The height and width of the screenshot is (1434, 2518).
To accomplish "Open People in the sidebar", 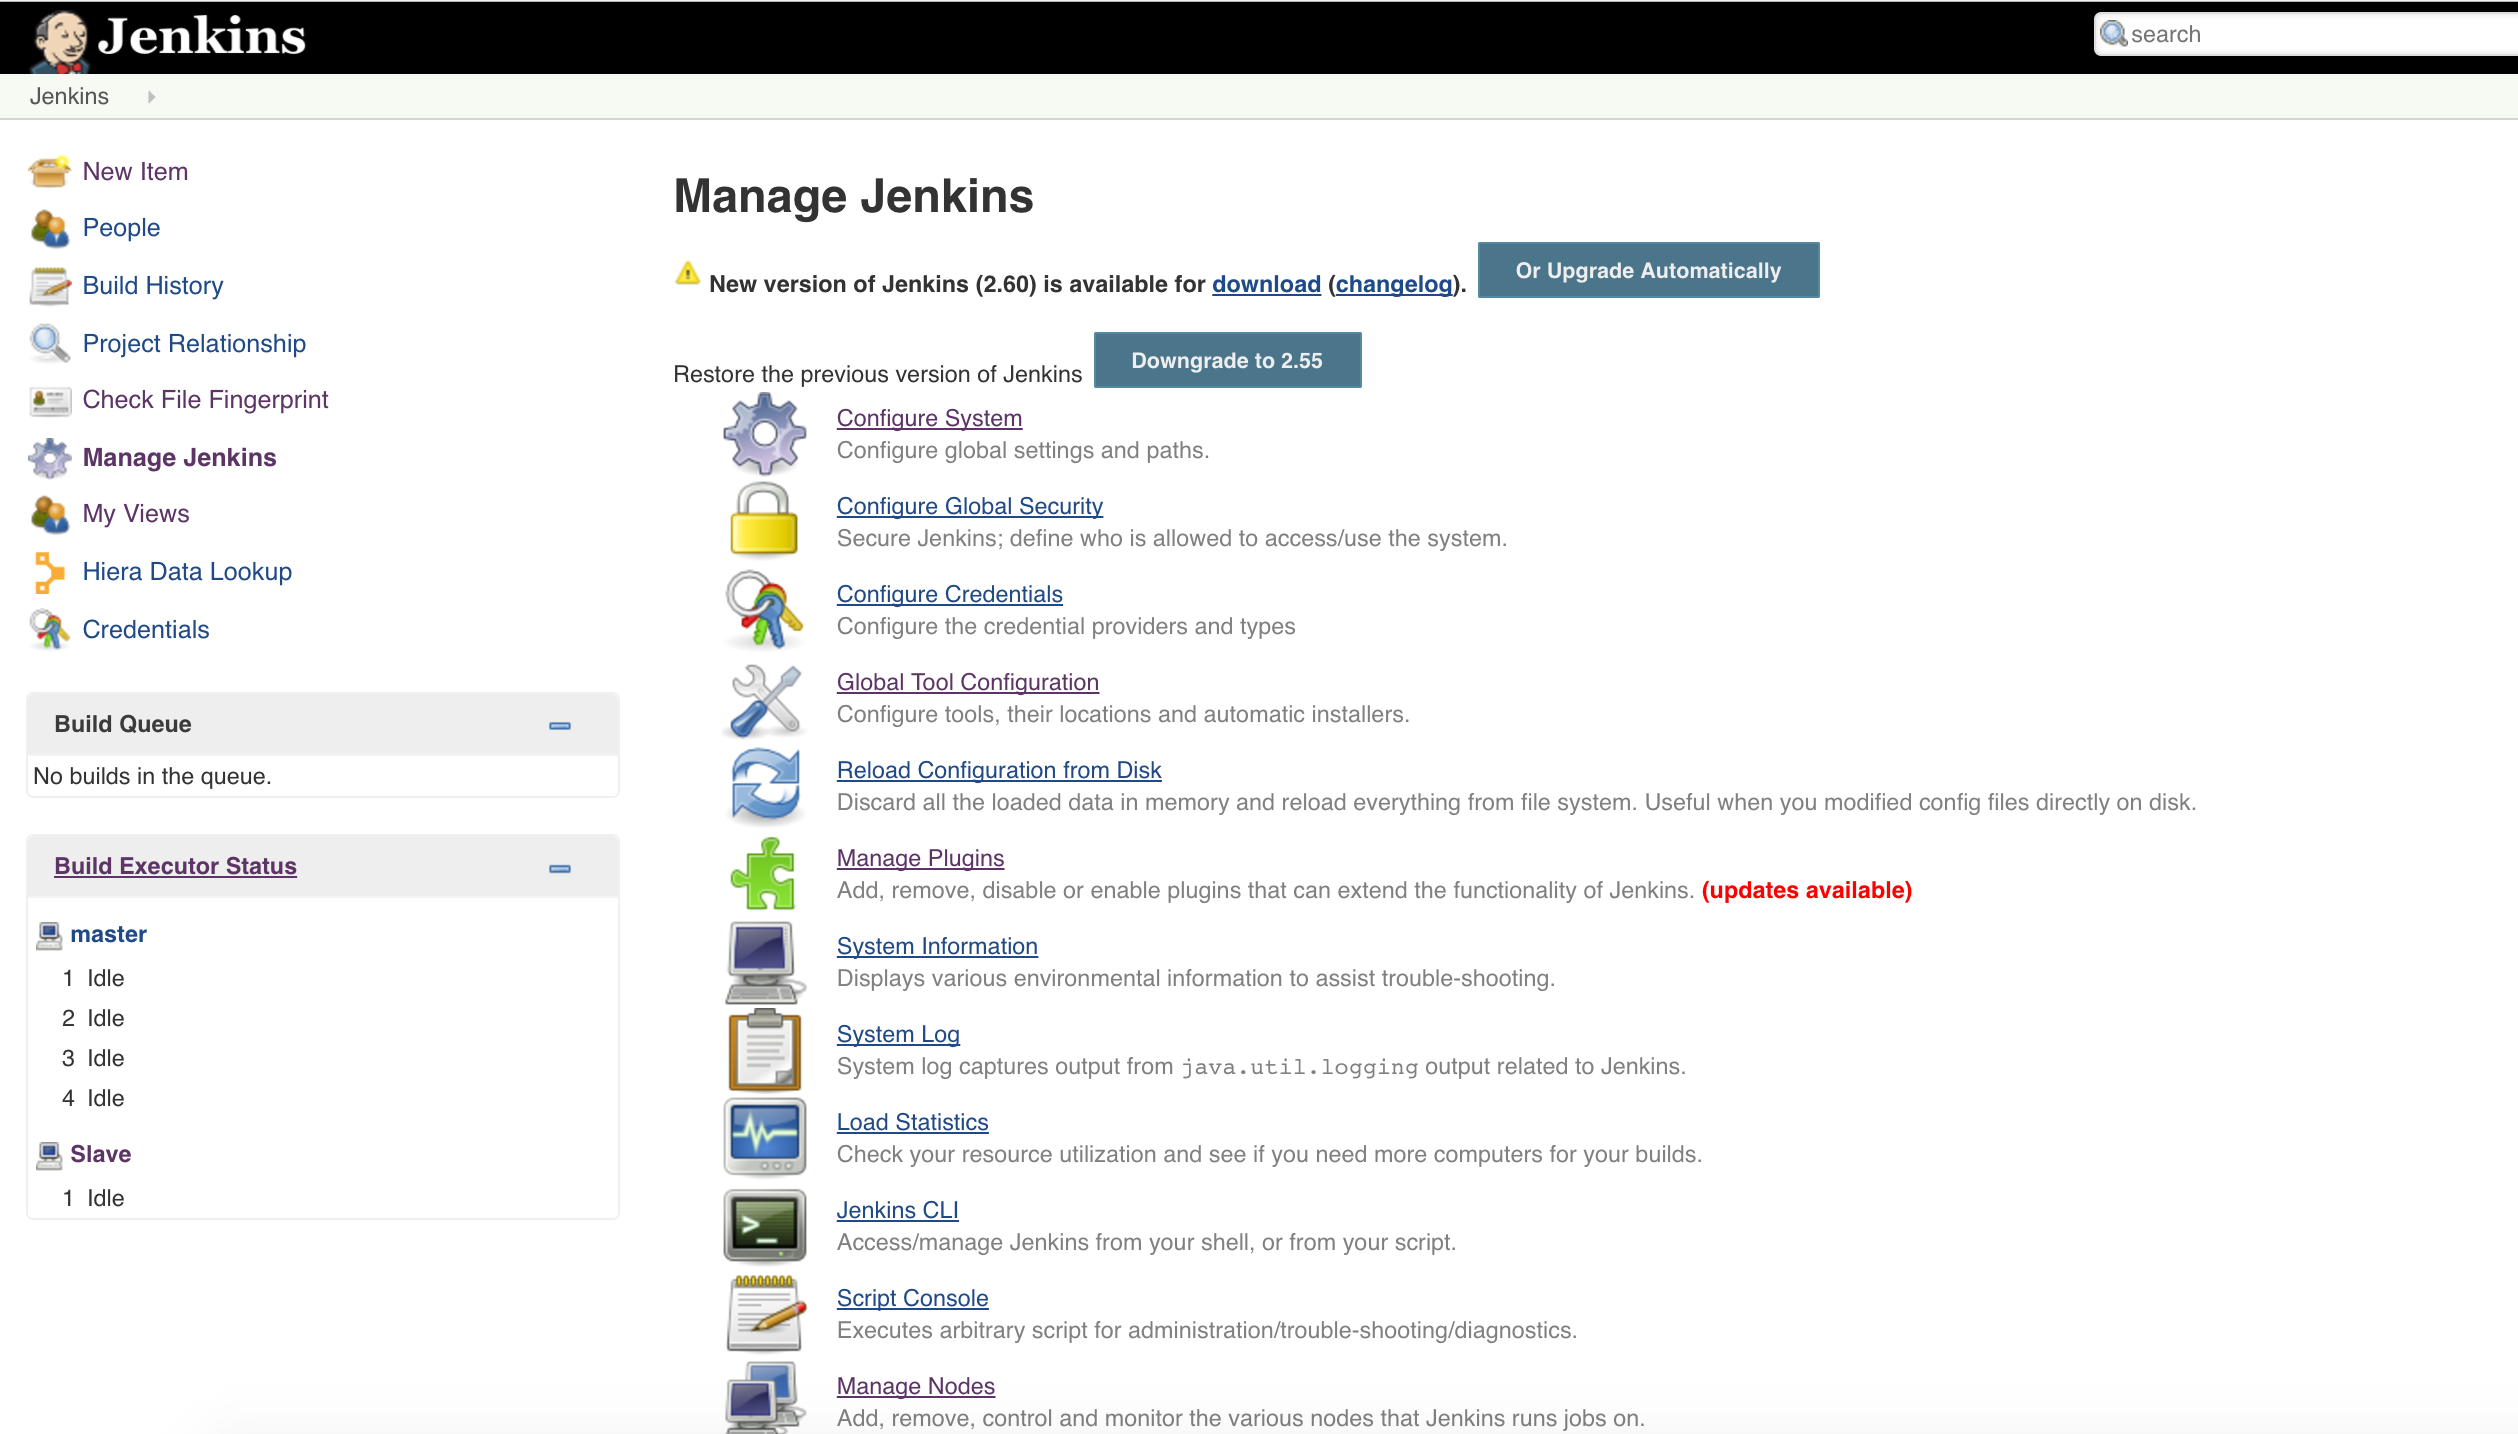I will tap(121, 228).
